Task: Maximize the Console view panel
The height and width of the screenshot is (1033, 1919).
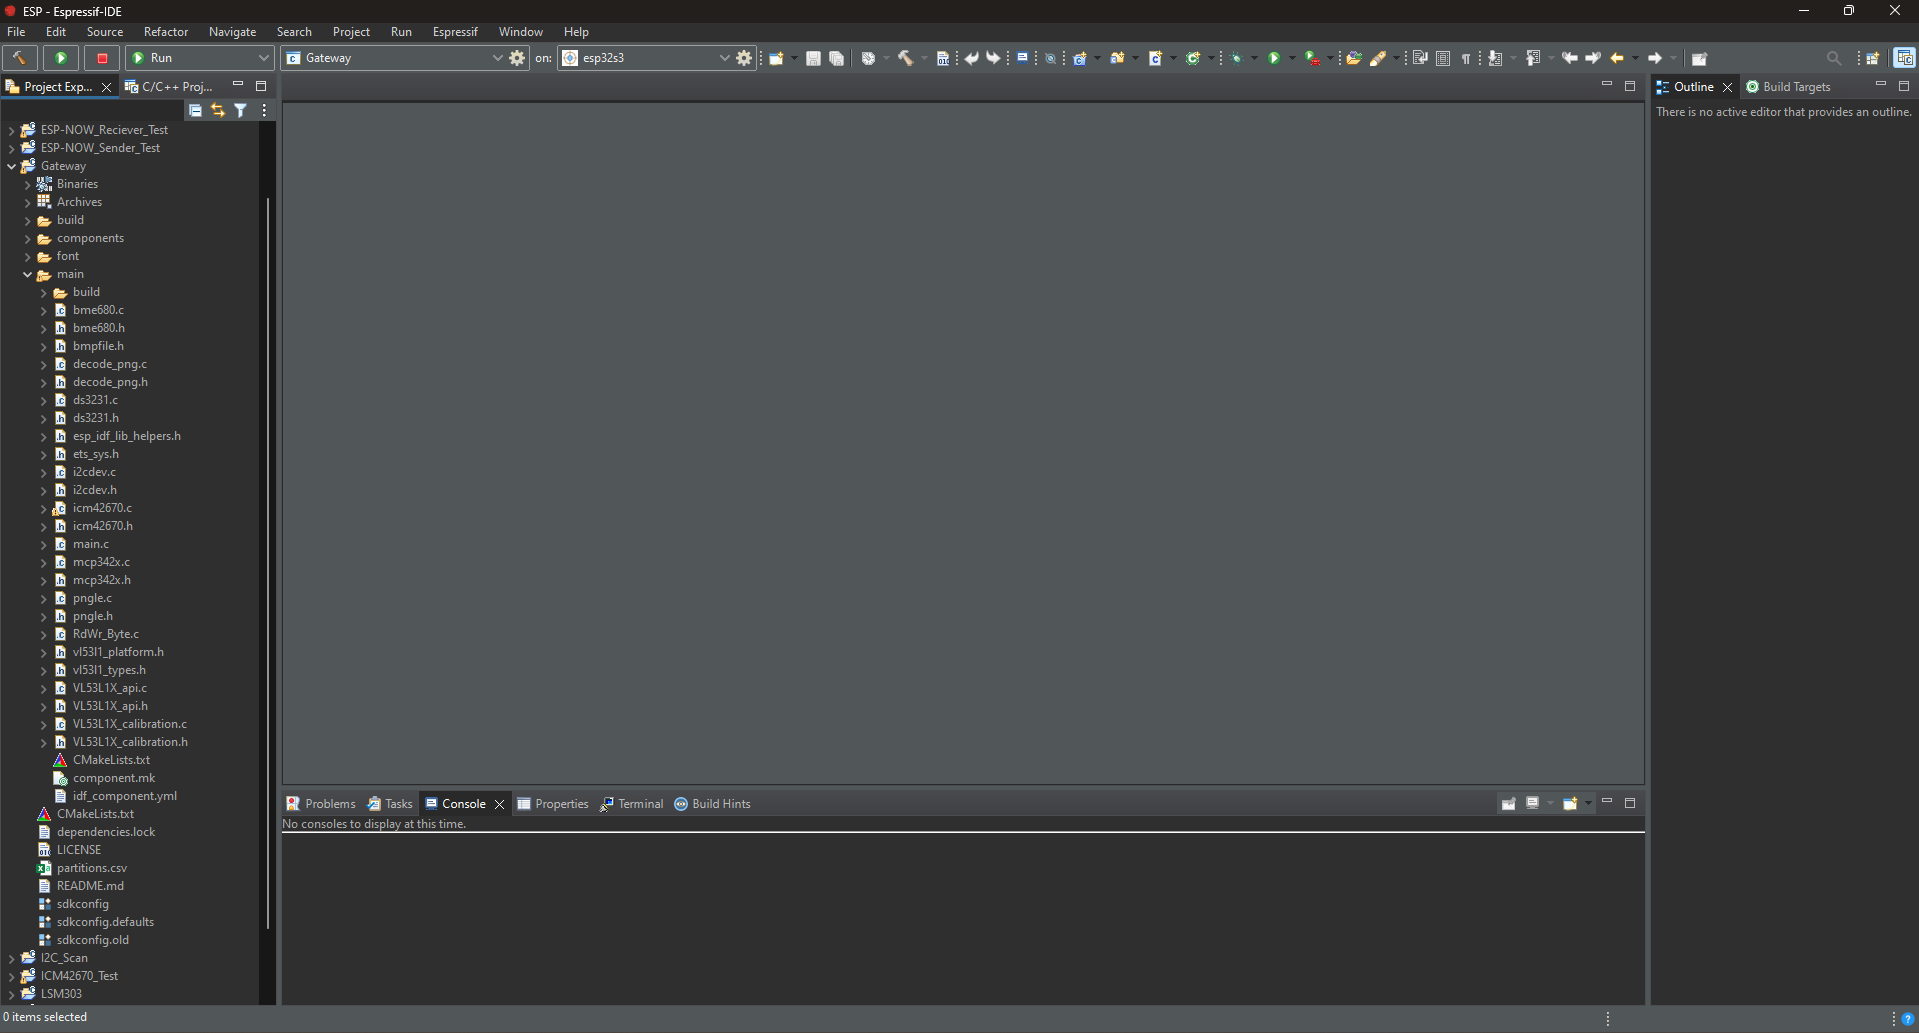Action: [x=1630, y=803]
